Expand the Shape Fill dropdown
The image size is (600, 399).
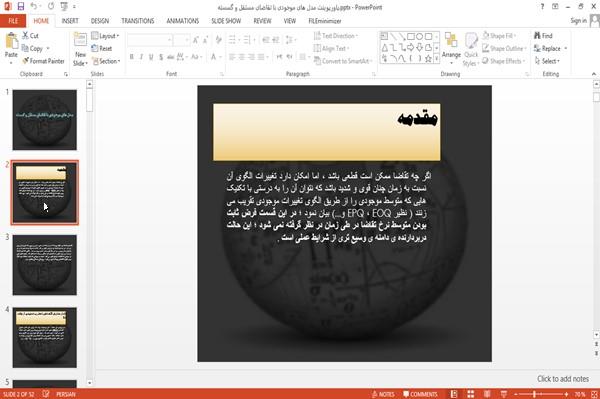pyautogui.click(x=499, y=36)
